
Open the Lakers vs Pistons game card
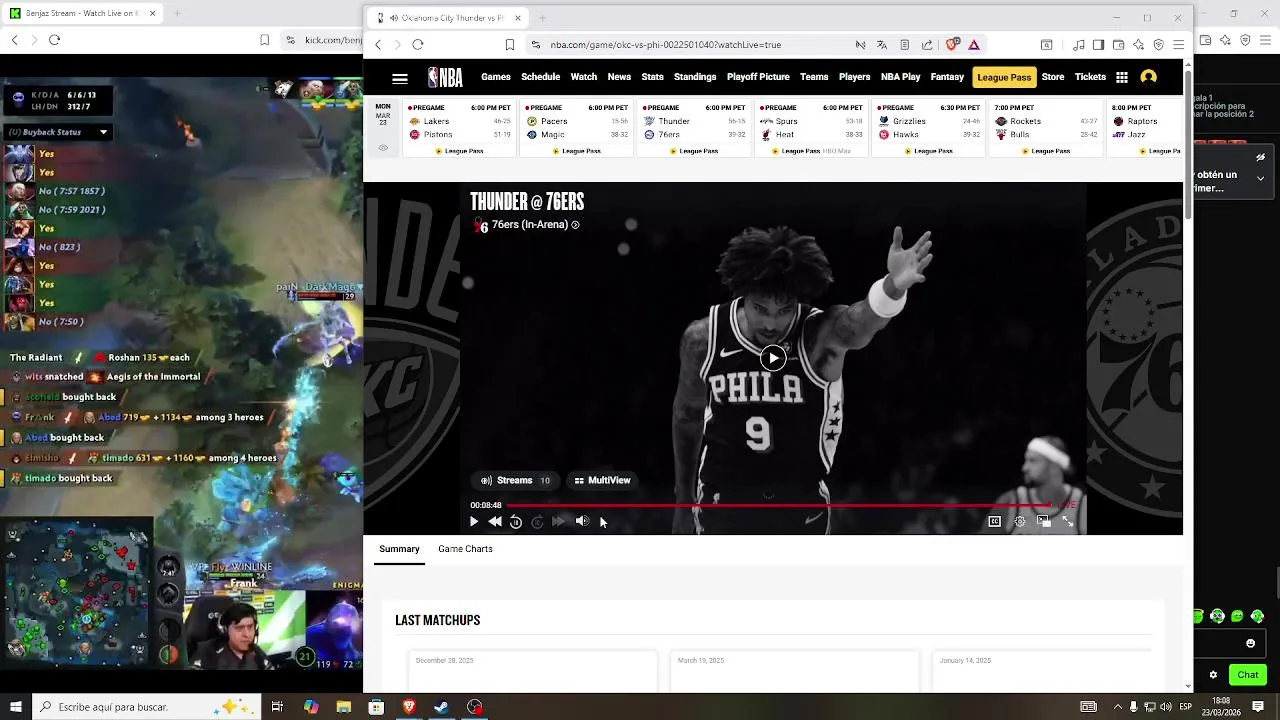459,128
